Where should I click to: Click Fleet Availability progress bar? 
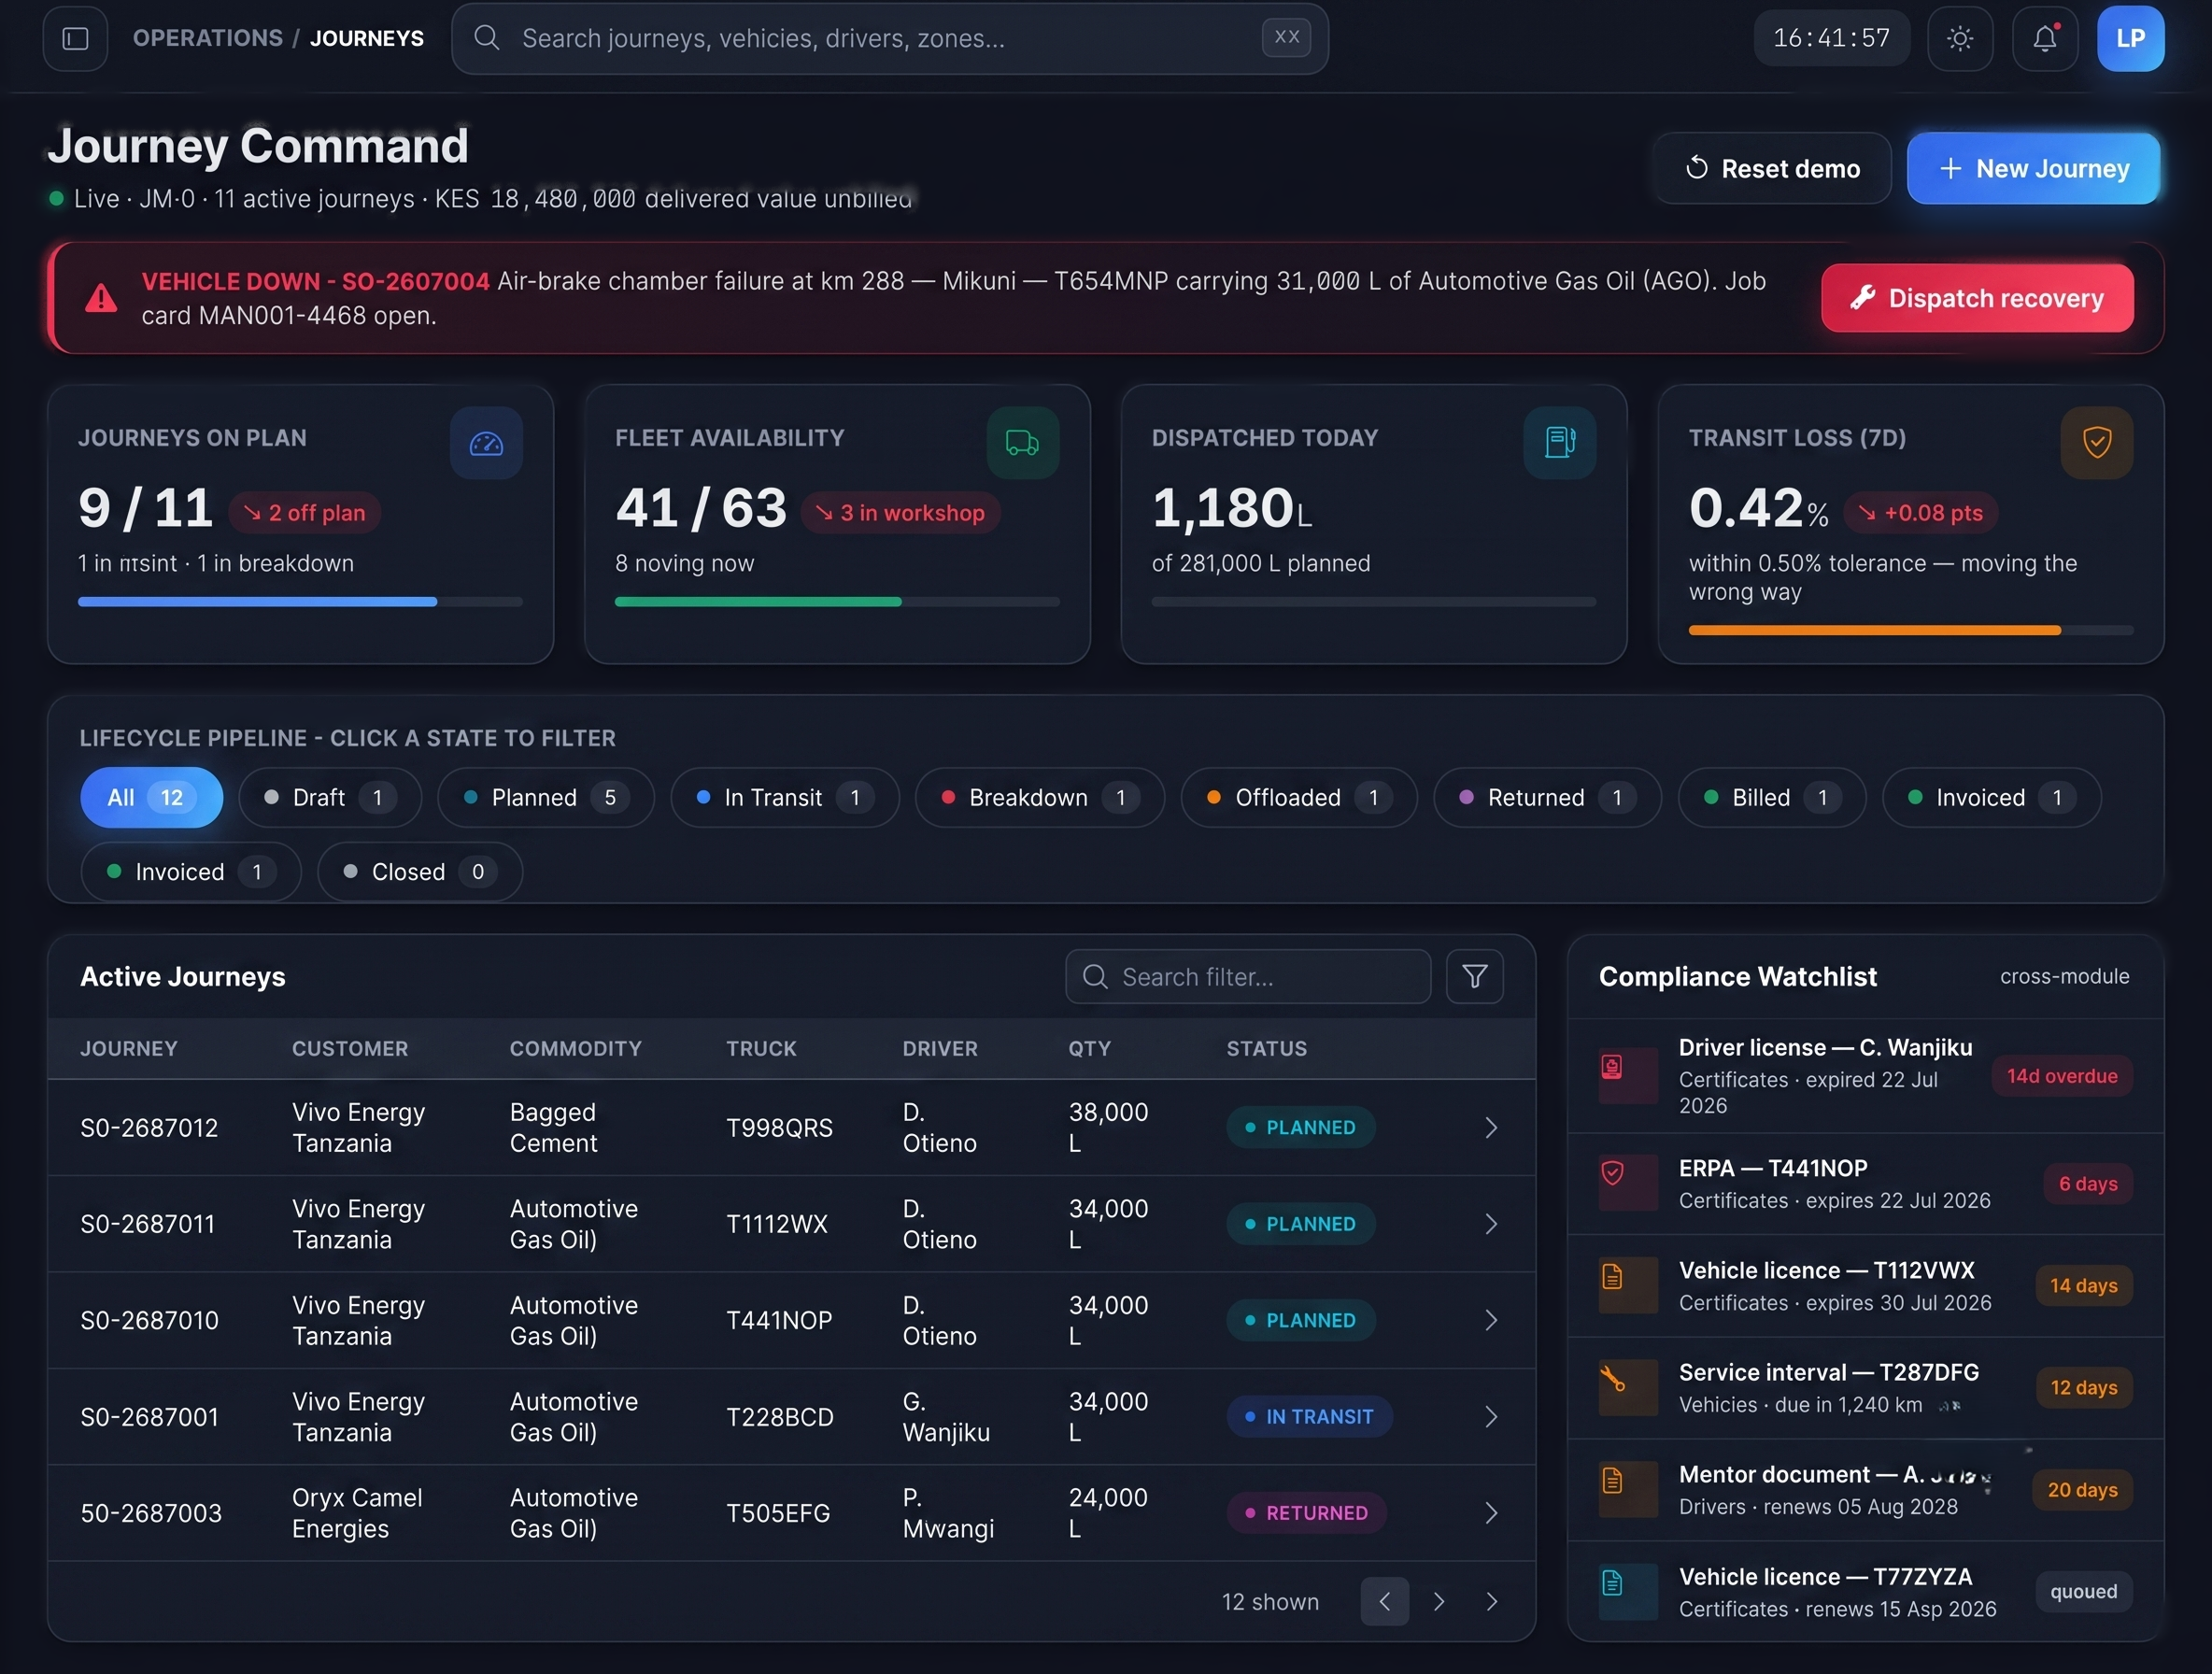pyautogui.click(x=837, y=602)
